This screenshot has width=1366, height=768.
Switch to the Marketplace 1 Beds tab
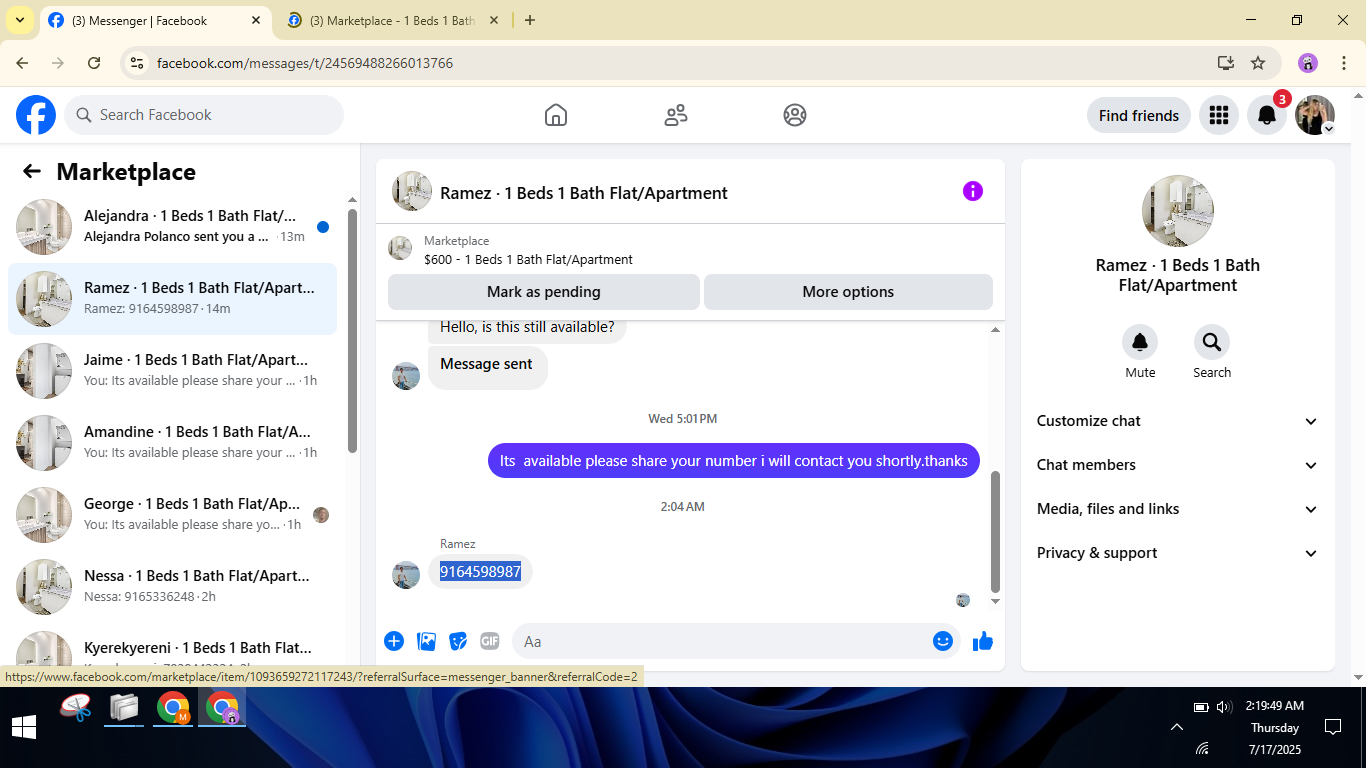[393, 20]
